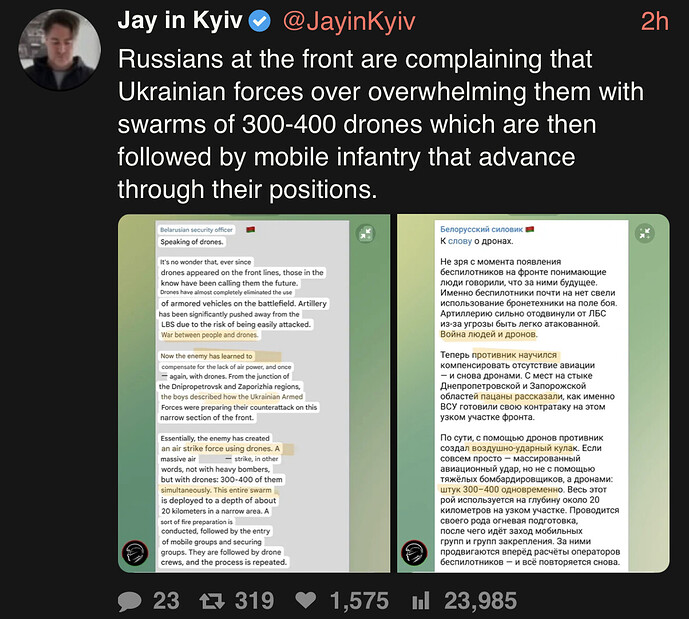The height and width of the screenshot is (619, 689).
Task: Open the Russian original screenshot image
Action: click(x=533, y=393)
